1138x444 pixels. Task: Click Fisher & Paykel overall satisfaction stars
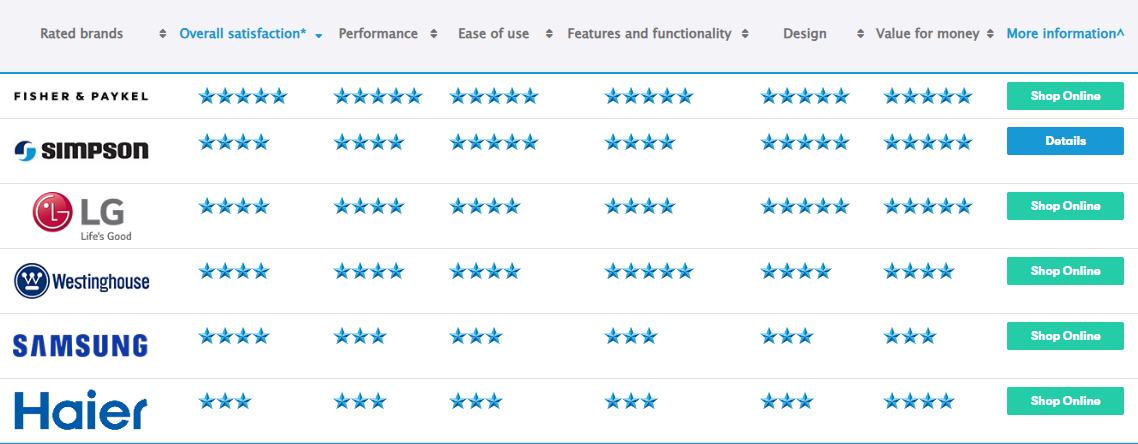243,96
